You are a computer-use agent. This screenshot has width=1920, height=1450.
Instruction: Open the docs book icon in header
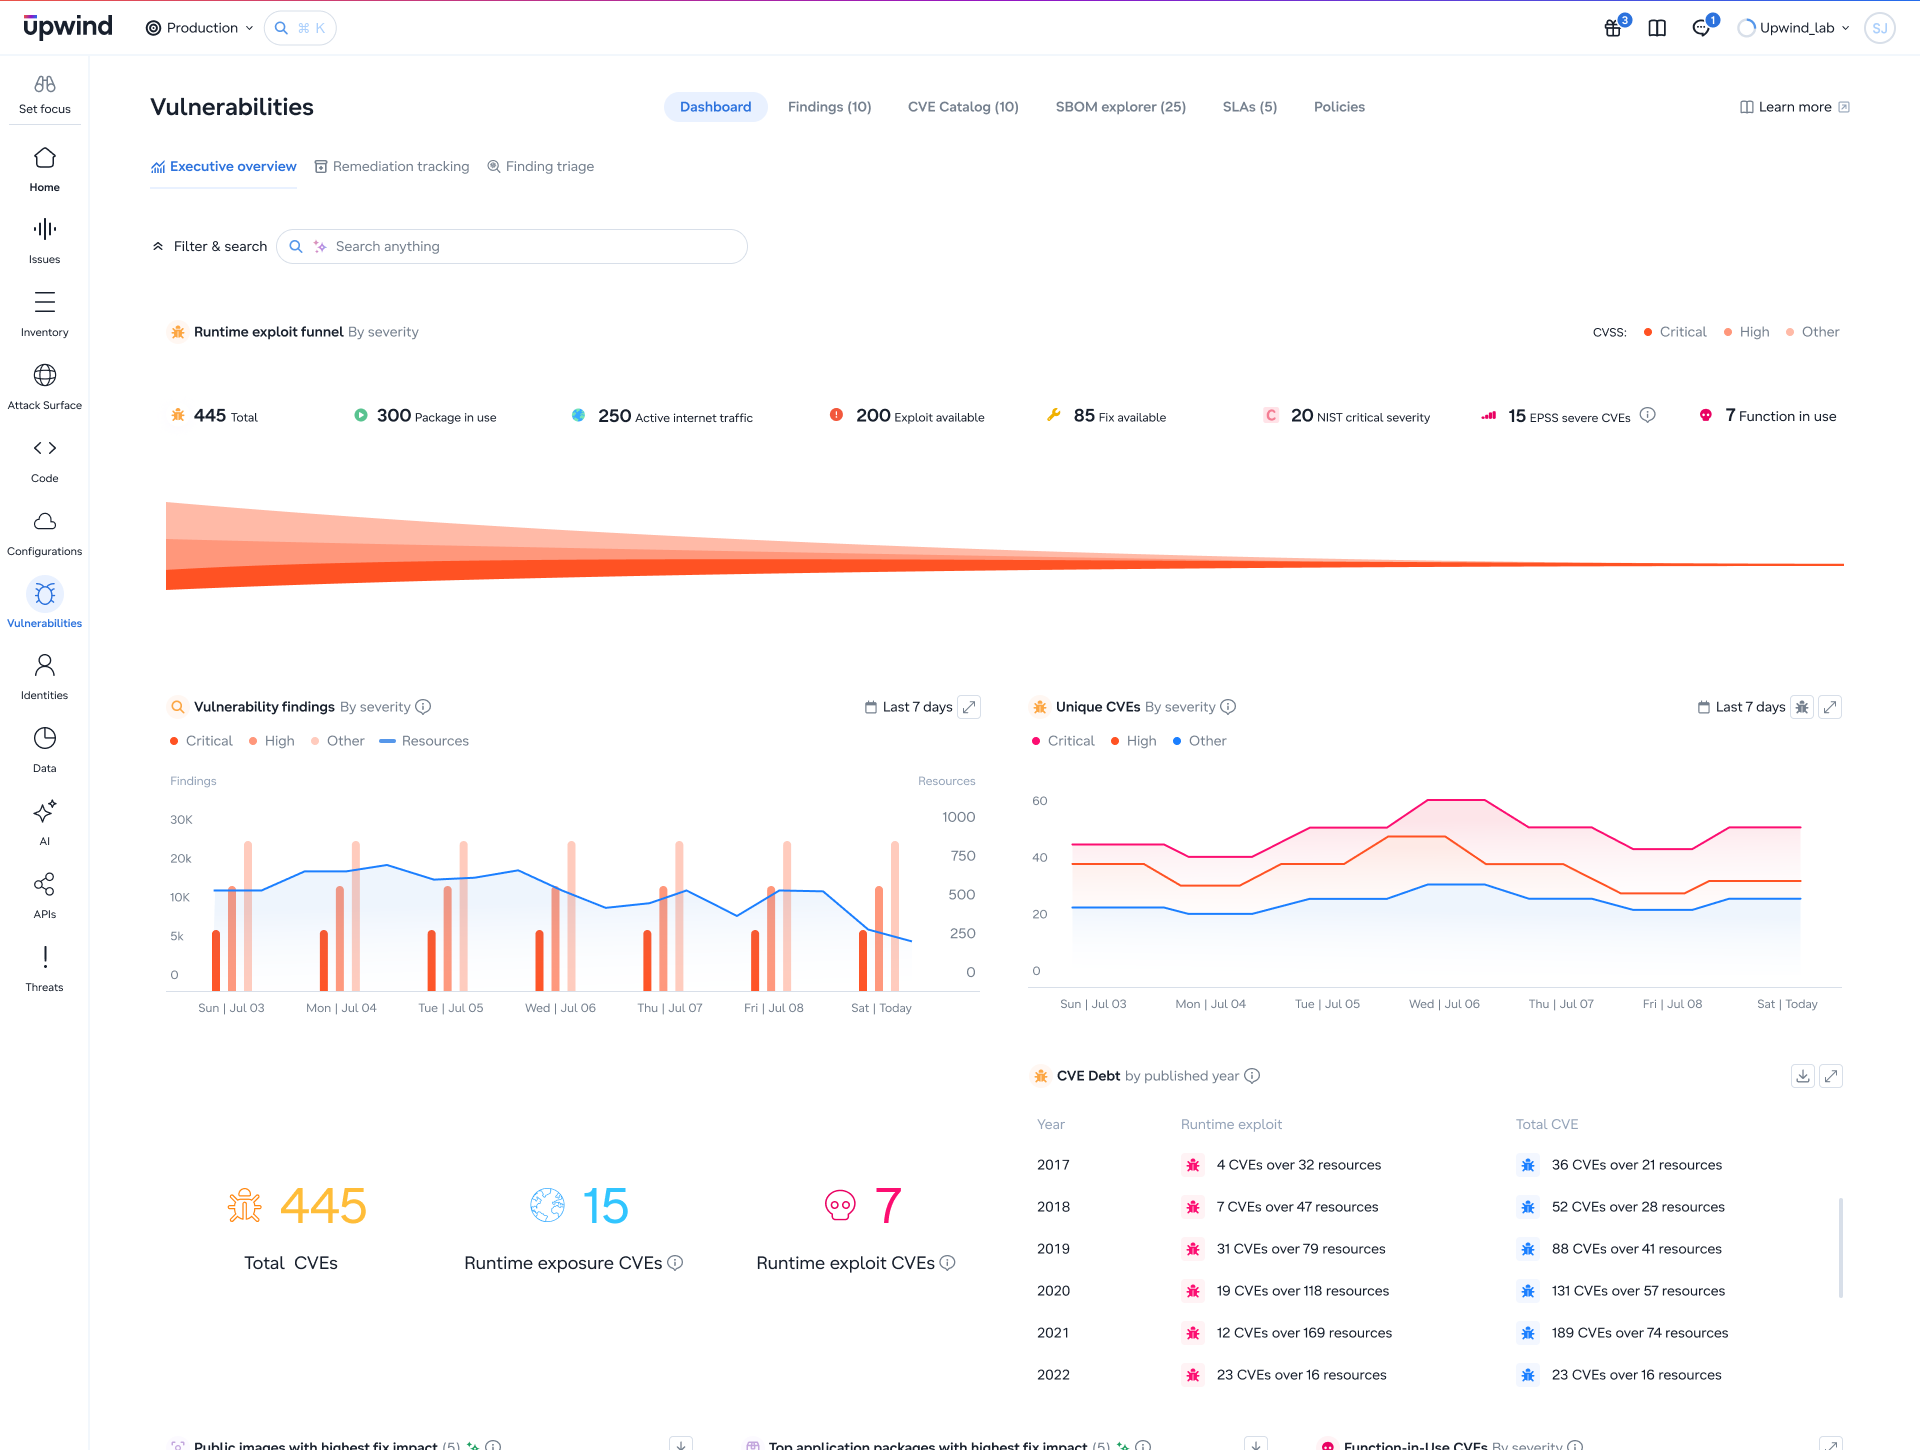[1657, 28]
